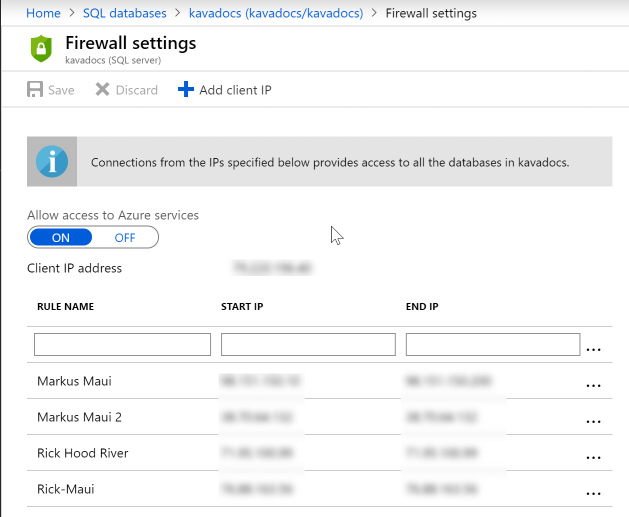Click end IP cell of Markus Maui 2
The image size is (629, 517).
(442, 417)
